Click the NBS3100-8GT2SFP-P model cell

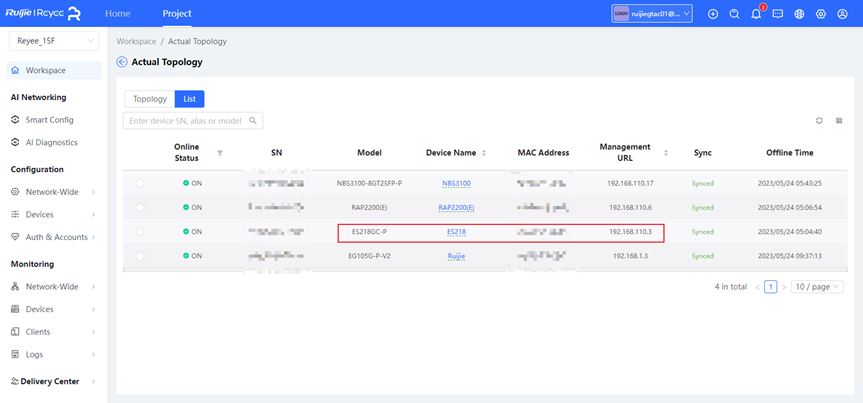(x=369, y=183)
